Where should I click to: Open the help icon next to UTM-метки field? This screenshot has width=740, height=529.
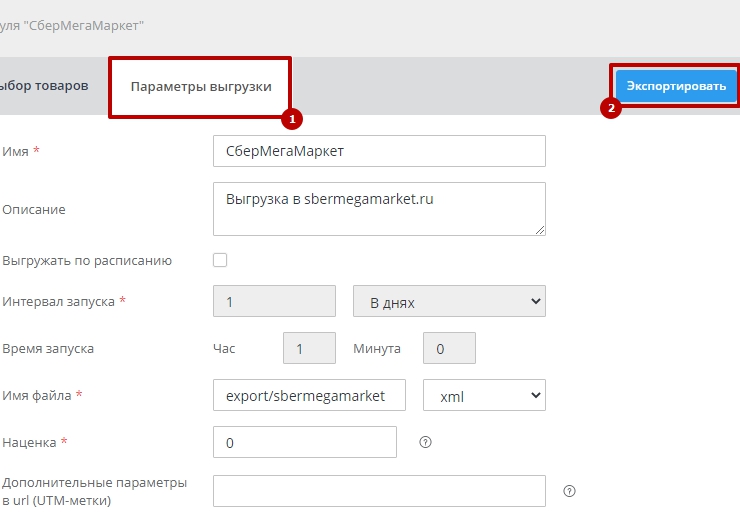569,491
